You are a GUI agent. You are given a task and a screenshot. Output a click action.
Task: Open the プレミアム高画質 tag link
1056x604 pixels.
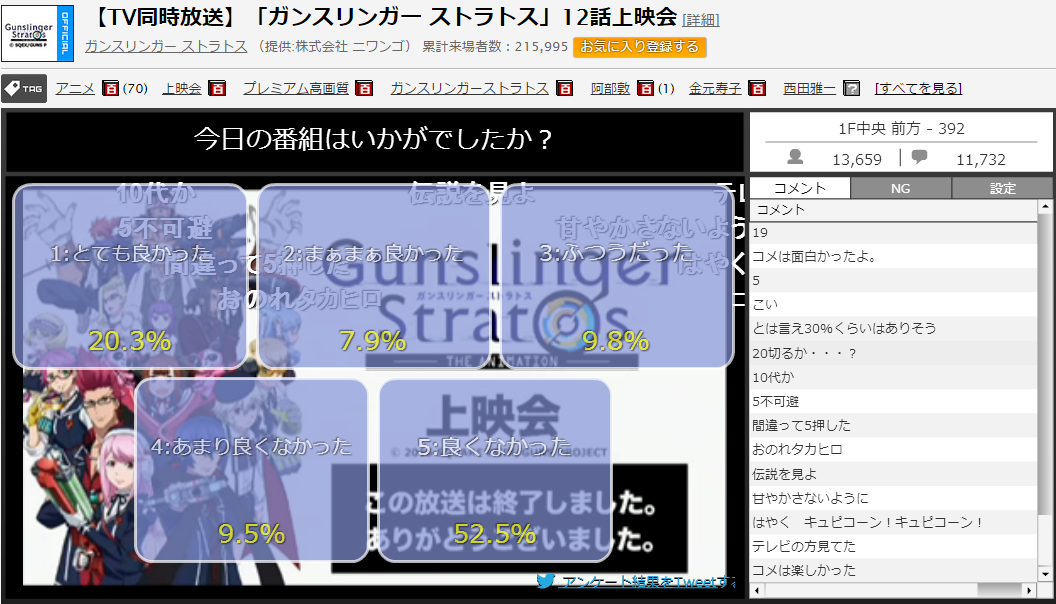coord(296,88)
